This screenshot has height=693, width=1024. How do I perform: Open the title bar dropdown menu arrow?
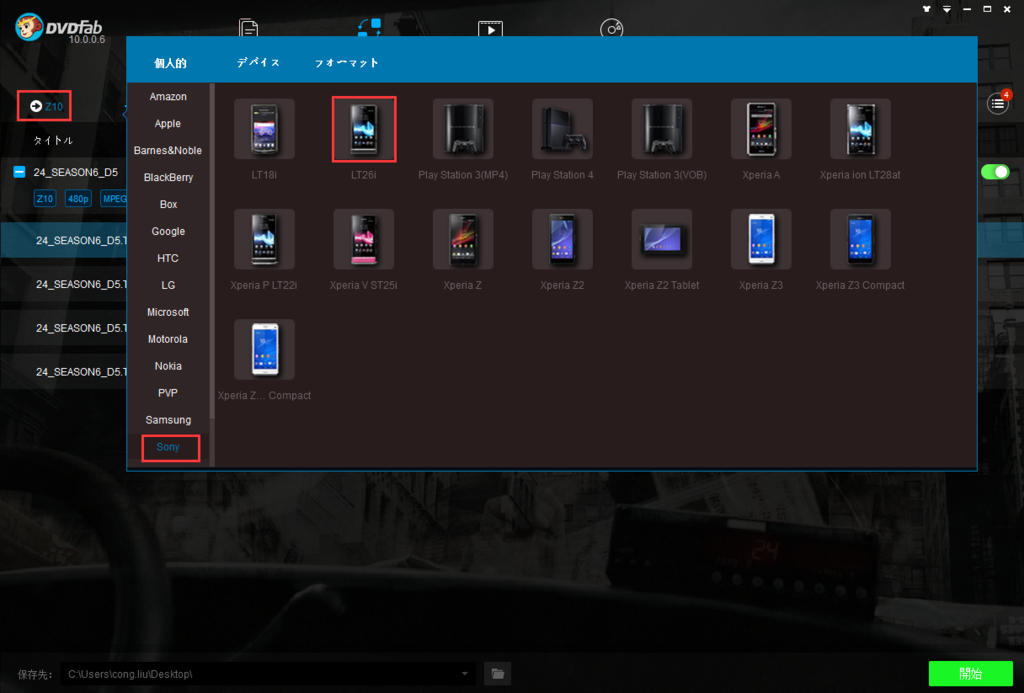(946, 9)
